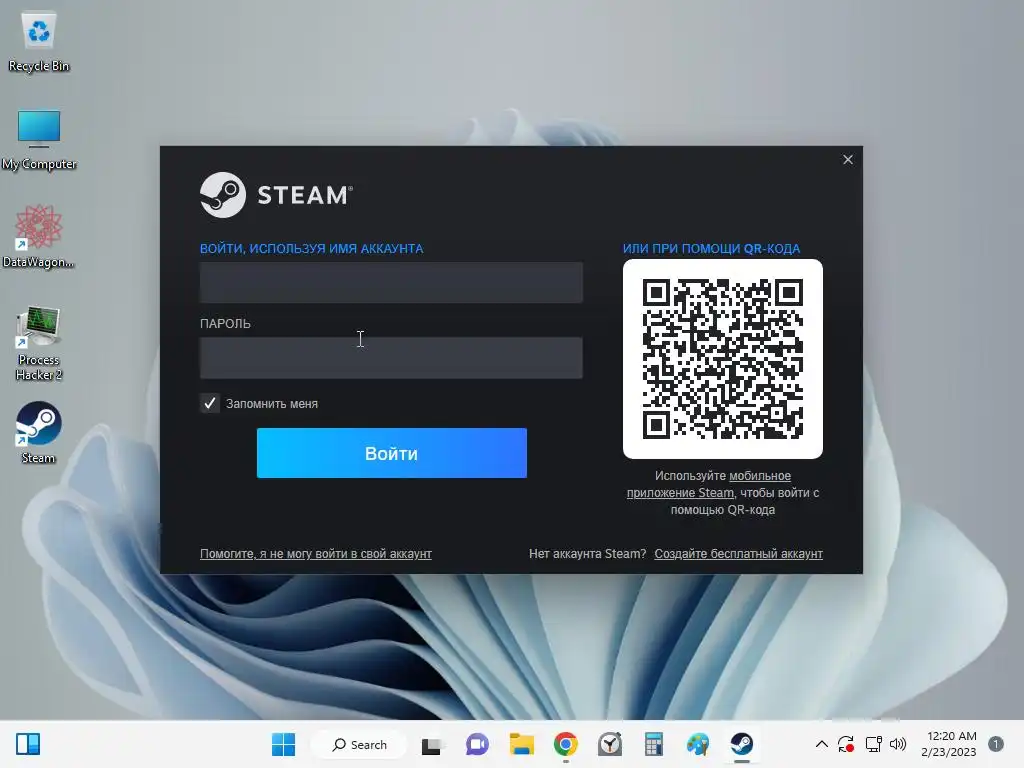Open the sync status tray icon
Viewport: 1024px width, 768px height.
pos(846,744)
